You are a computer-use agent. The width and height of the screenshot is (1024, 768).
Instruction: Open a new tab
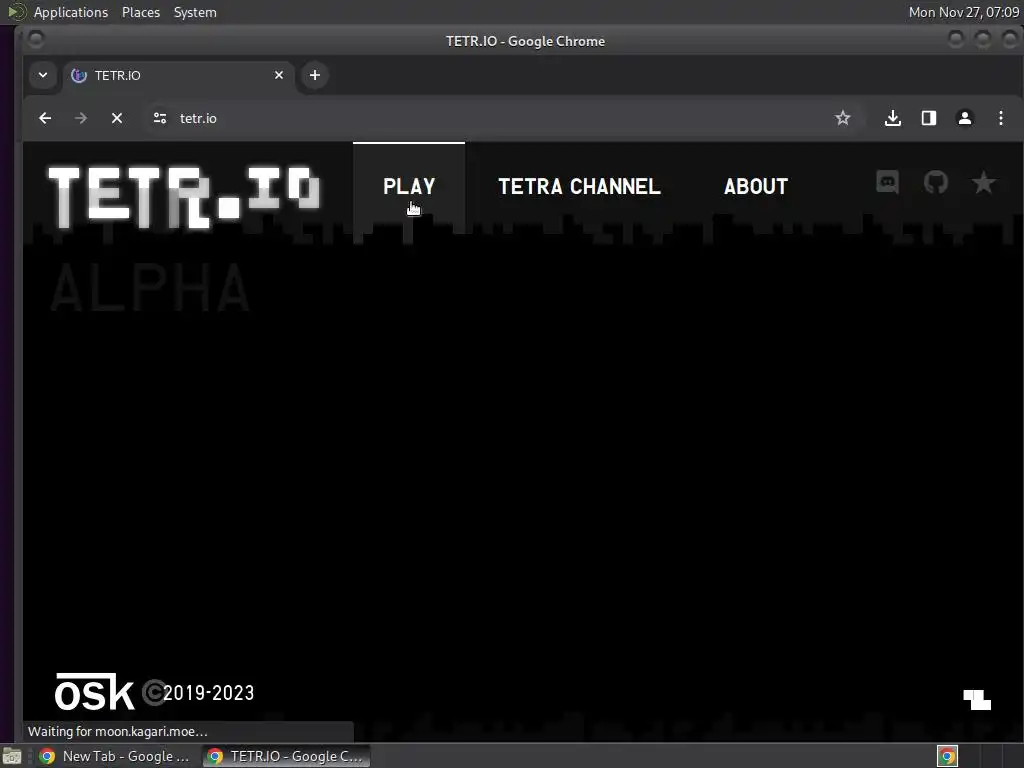pos(315,75)
